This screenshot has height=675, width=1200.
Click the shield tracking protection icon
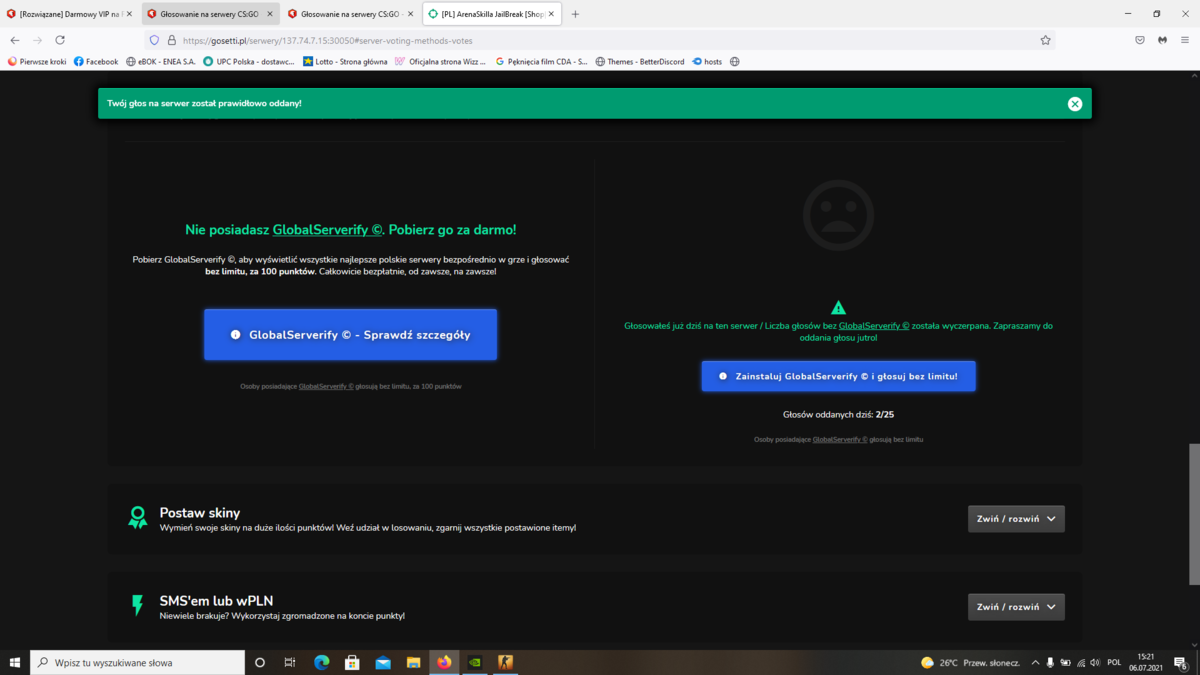click(x=154, y=40)
